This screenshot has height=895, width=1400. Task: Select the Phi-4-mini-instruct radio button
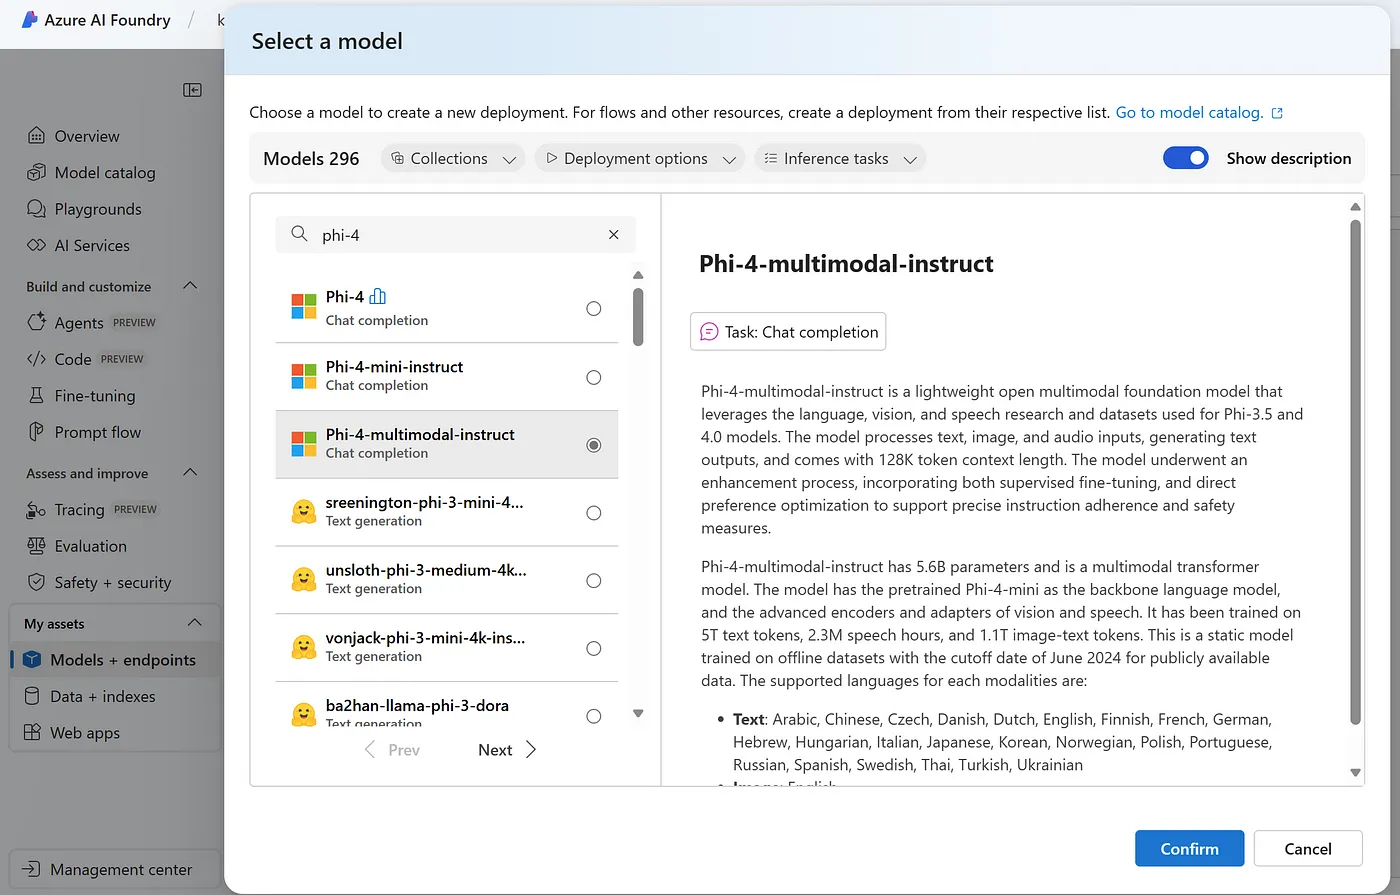[594, 377]
